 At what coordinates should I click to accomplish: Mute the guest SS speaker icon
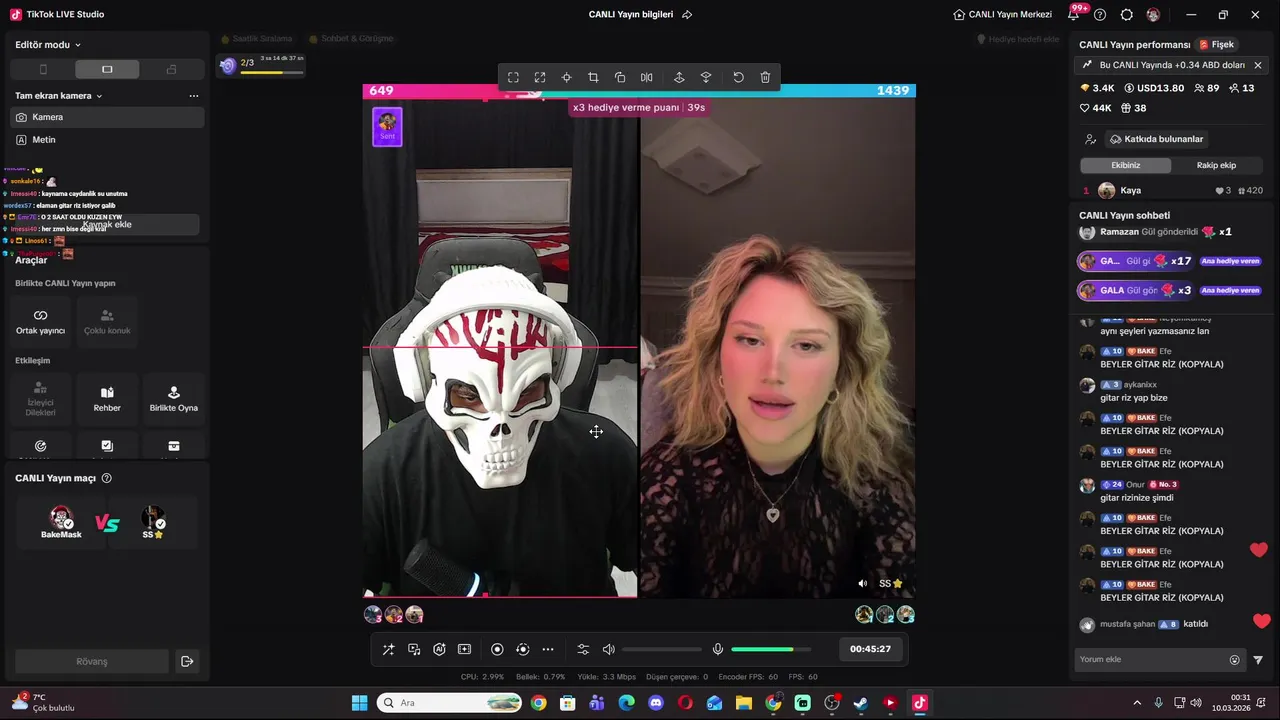863,583
